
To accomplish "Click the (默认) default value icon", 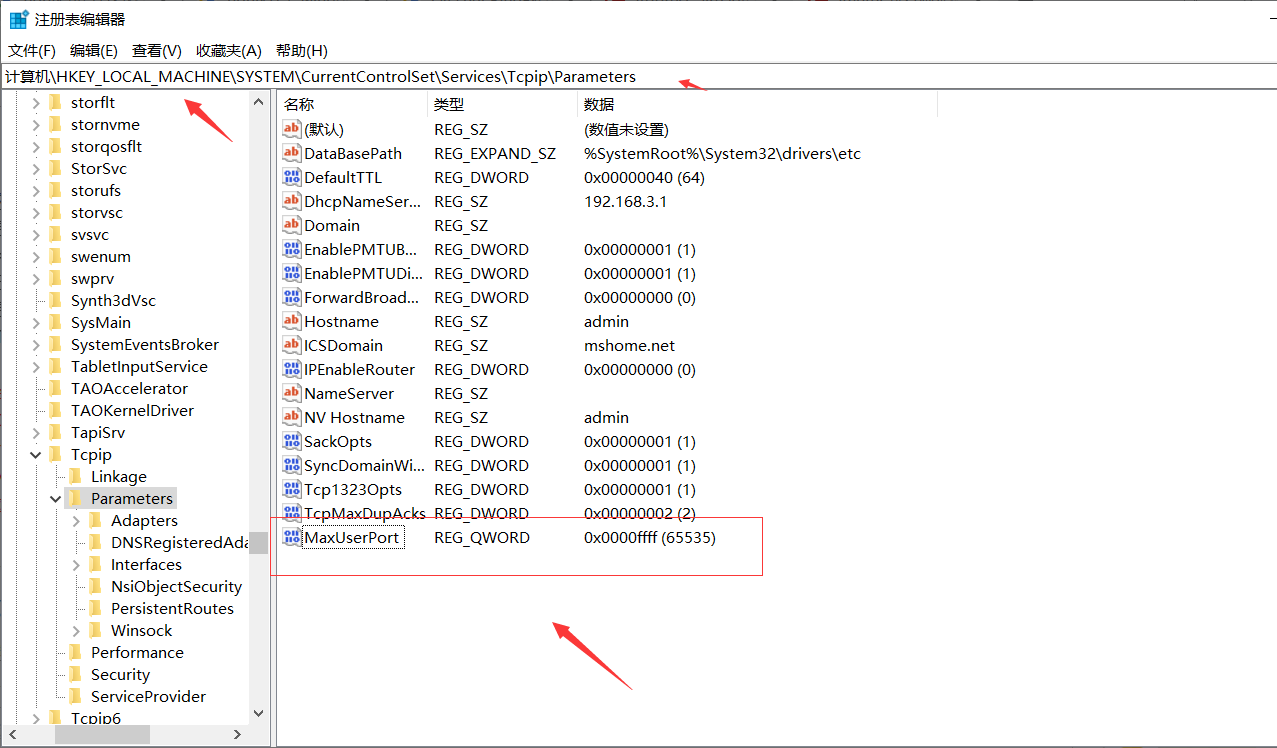I will click(291, 129).
